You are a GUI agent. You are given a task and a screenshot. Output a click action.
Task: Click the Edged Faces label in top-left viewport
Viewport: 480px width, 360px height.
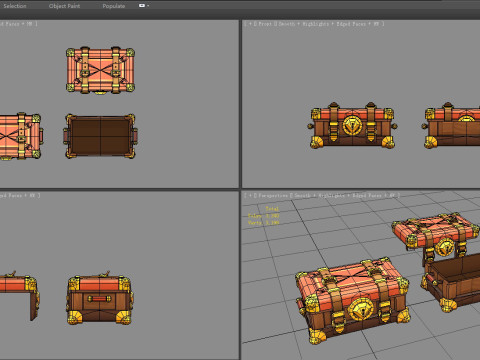click(x=9, y=24)
